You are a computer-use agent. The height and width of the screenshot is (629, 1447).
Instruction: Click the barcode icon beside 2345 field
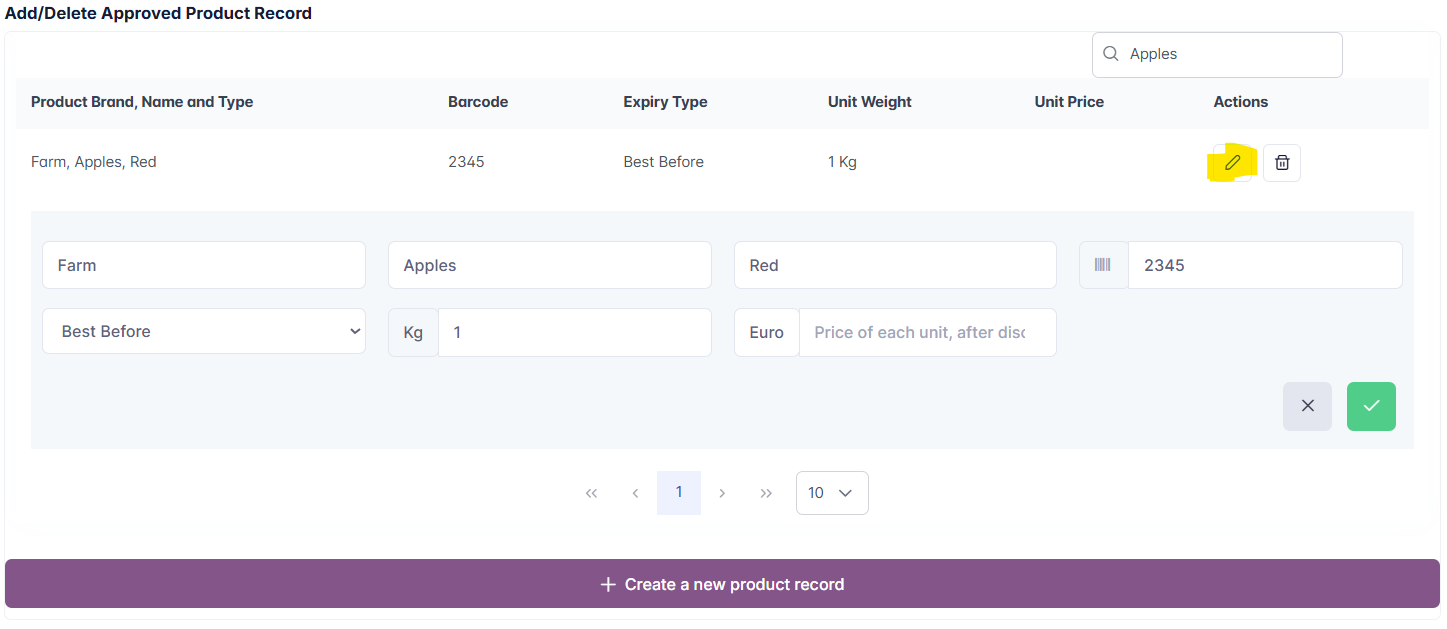click(x=1103, y=265)
